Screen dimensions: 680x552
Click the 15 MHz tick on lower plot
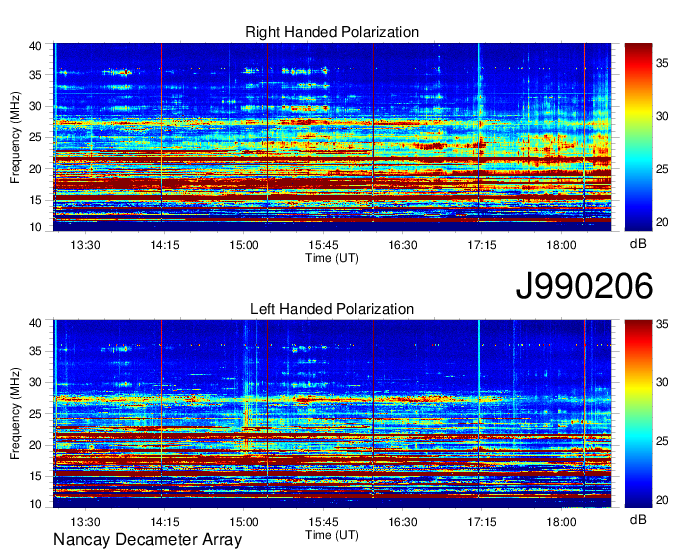(35, 477)
